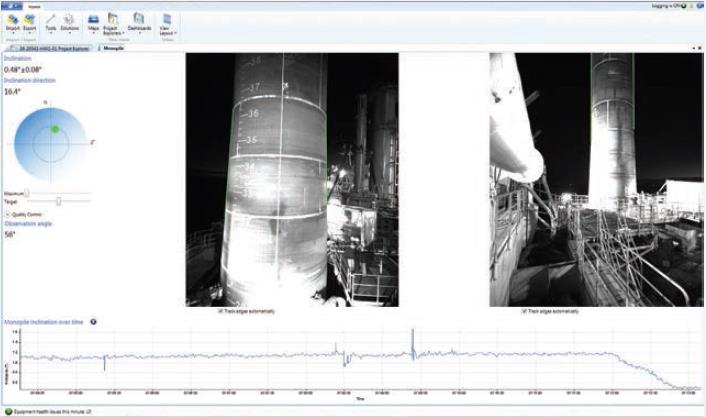
Task: Toggle Track edges automatically under right camera image
Action: [x=524, y=311]
